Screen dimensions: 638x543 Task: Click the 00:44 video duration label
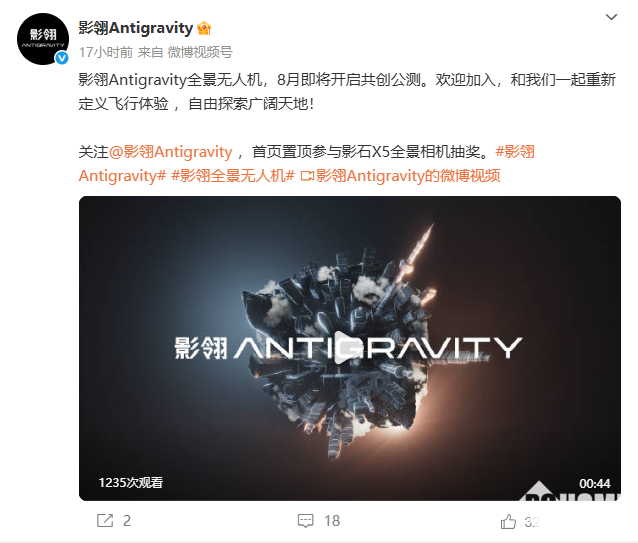594,483
